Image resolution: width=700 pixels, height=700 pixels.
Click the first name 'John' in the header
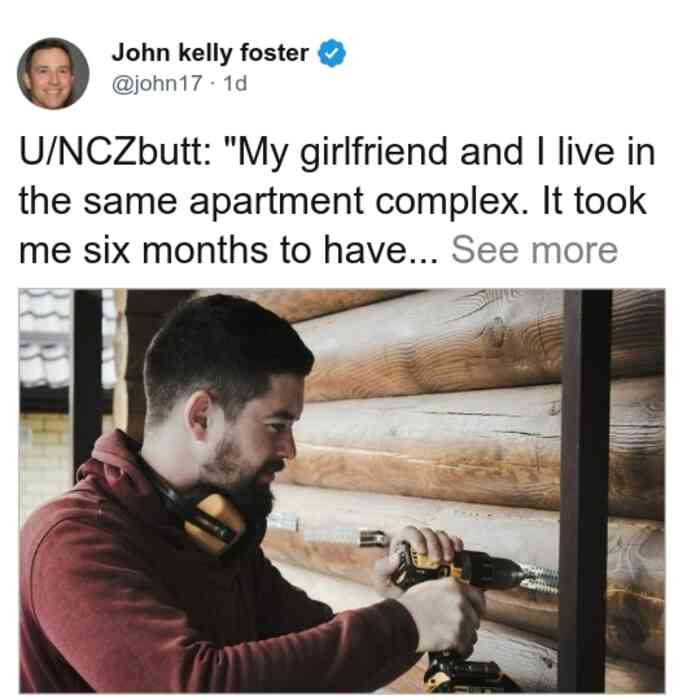click(x=141, y=53)
